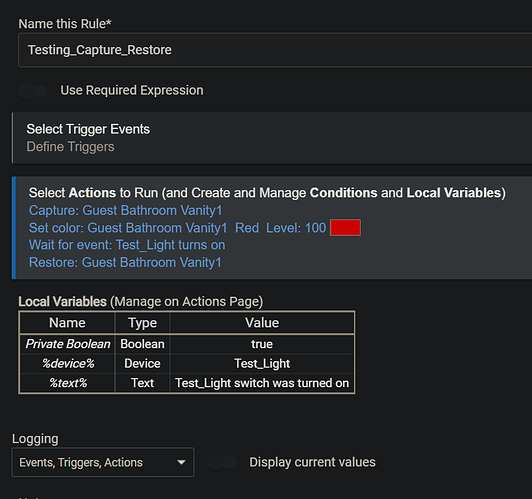
Task: Open Capture: Guest Bathroom Vanity1 action
Action: [x=126, y=210]
